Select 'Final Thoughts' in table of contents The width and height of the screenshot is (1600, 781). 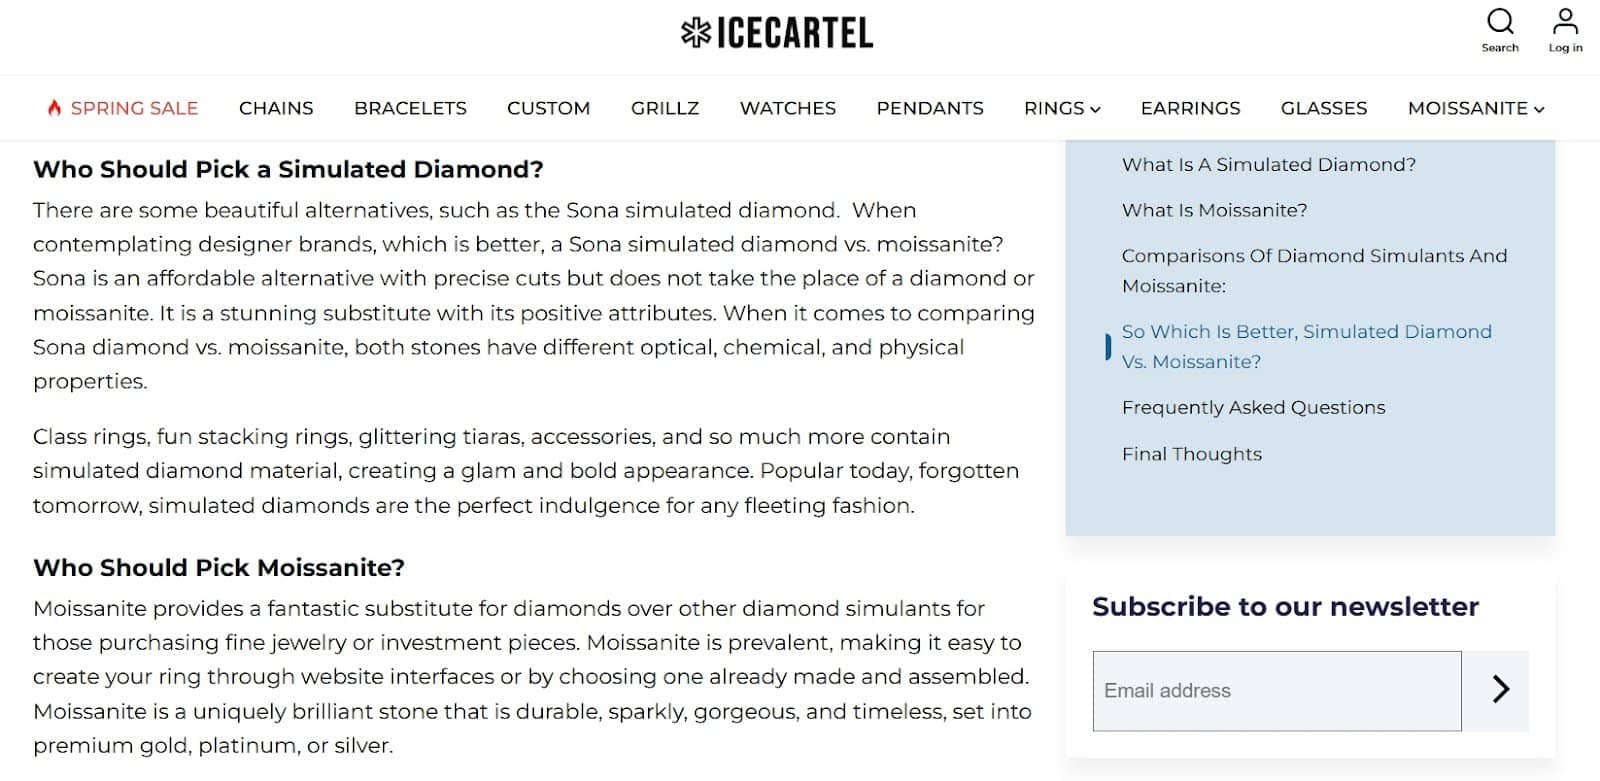1192,454
